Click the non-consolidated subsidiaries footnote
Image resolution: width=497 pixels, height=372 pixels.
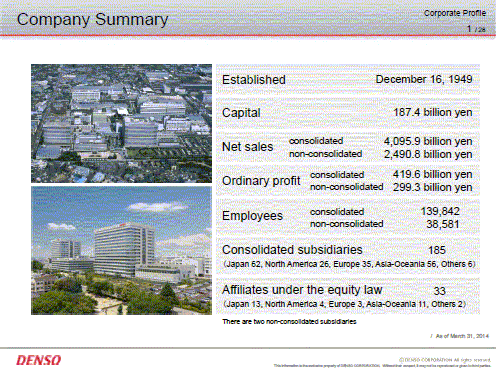point(289,322)
